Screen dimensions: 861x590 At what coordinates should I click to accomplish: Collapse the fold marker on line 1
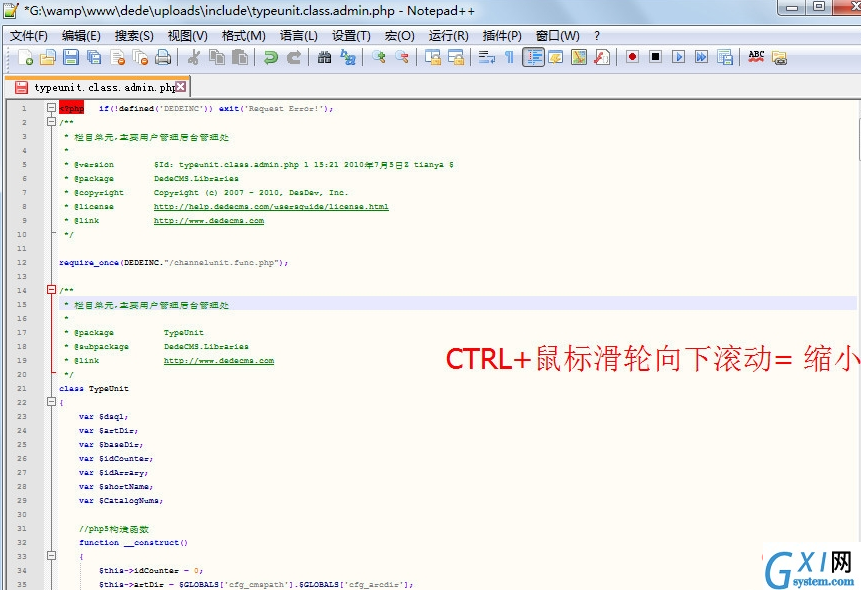[x=51, y=108]
